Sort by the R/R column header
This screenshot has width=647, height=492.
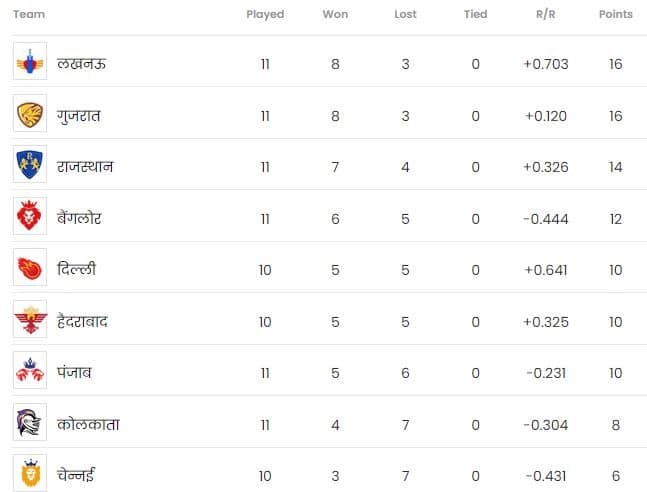(x=545, y=15)
